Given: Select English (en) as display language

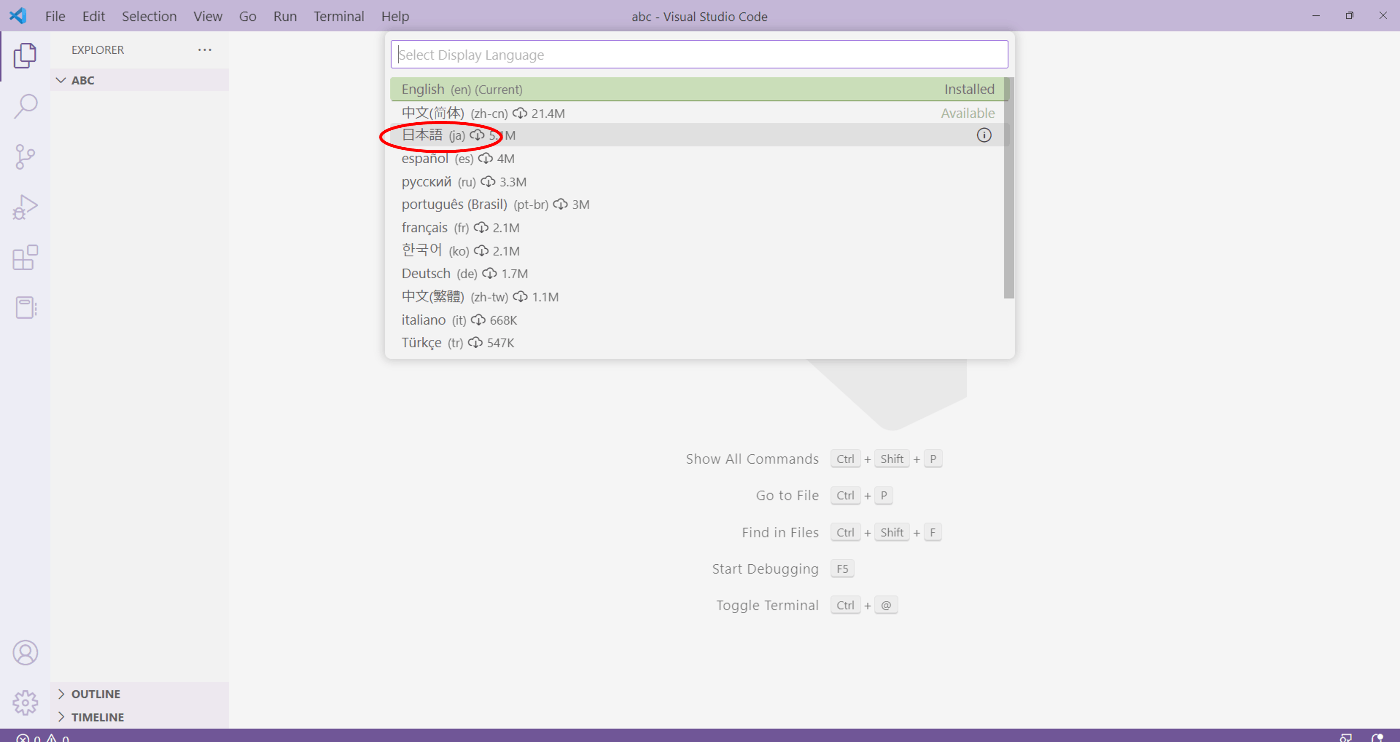Looking at the screenshot, I should [697, 89].
